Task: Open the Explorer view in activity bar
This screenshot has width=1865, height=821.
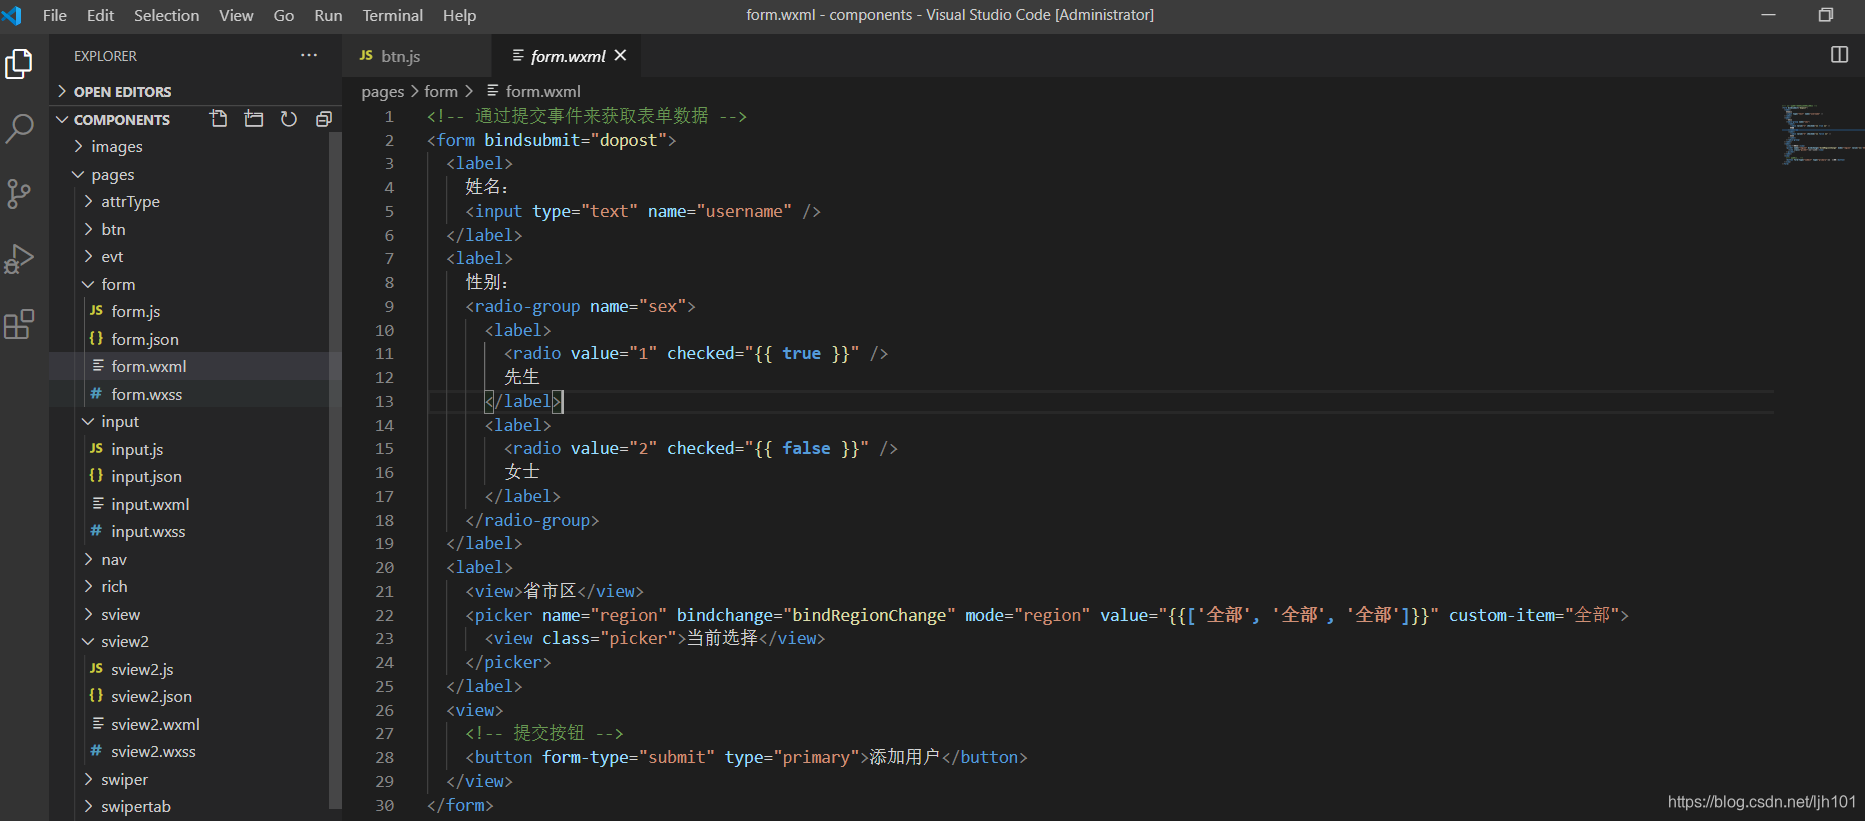Action: pos(19,64)
